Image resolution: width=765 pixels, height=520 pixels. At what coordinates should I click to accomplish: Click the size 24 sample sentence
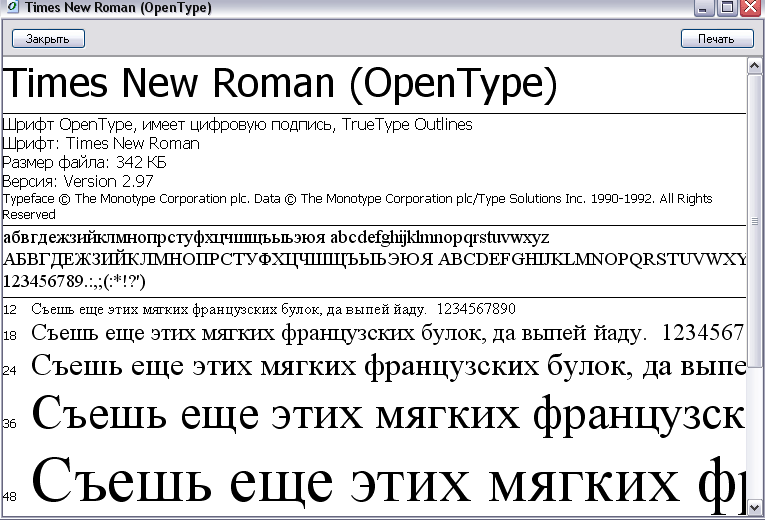pos(388,366)
